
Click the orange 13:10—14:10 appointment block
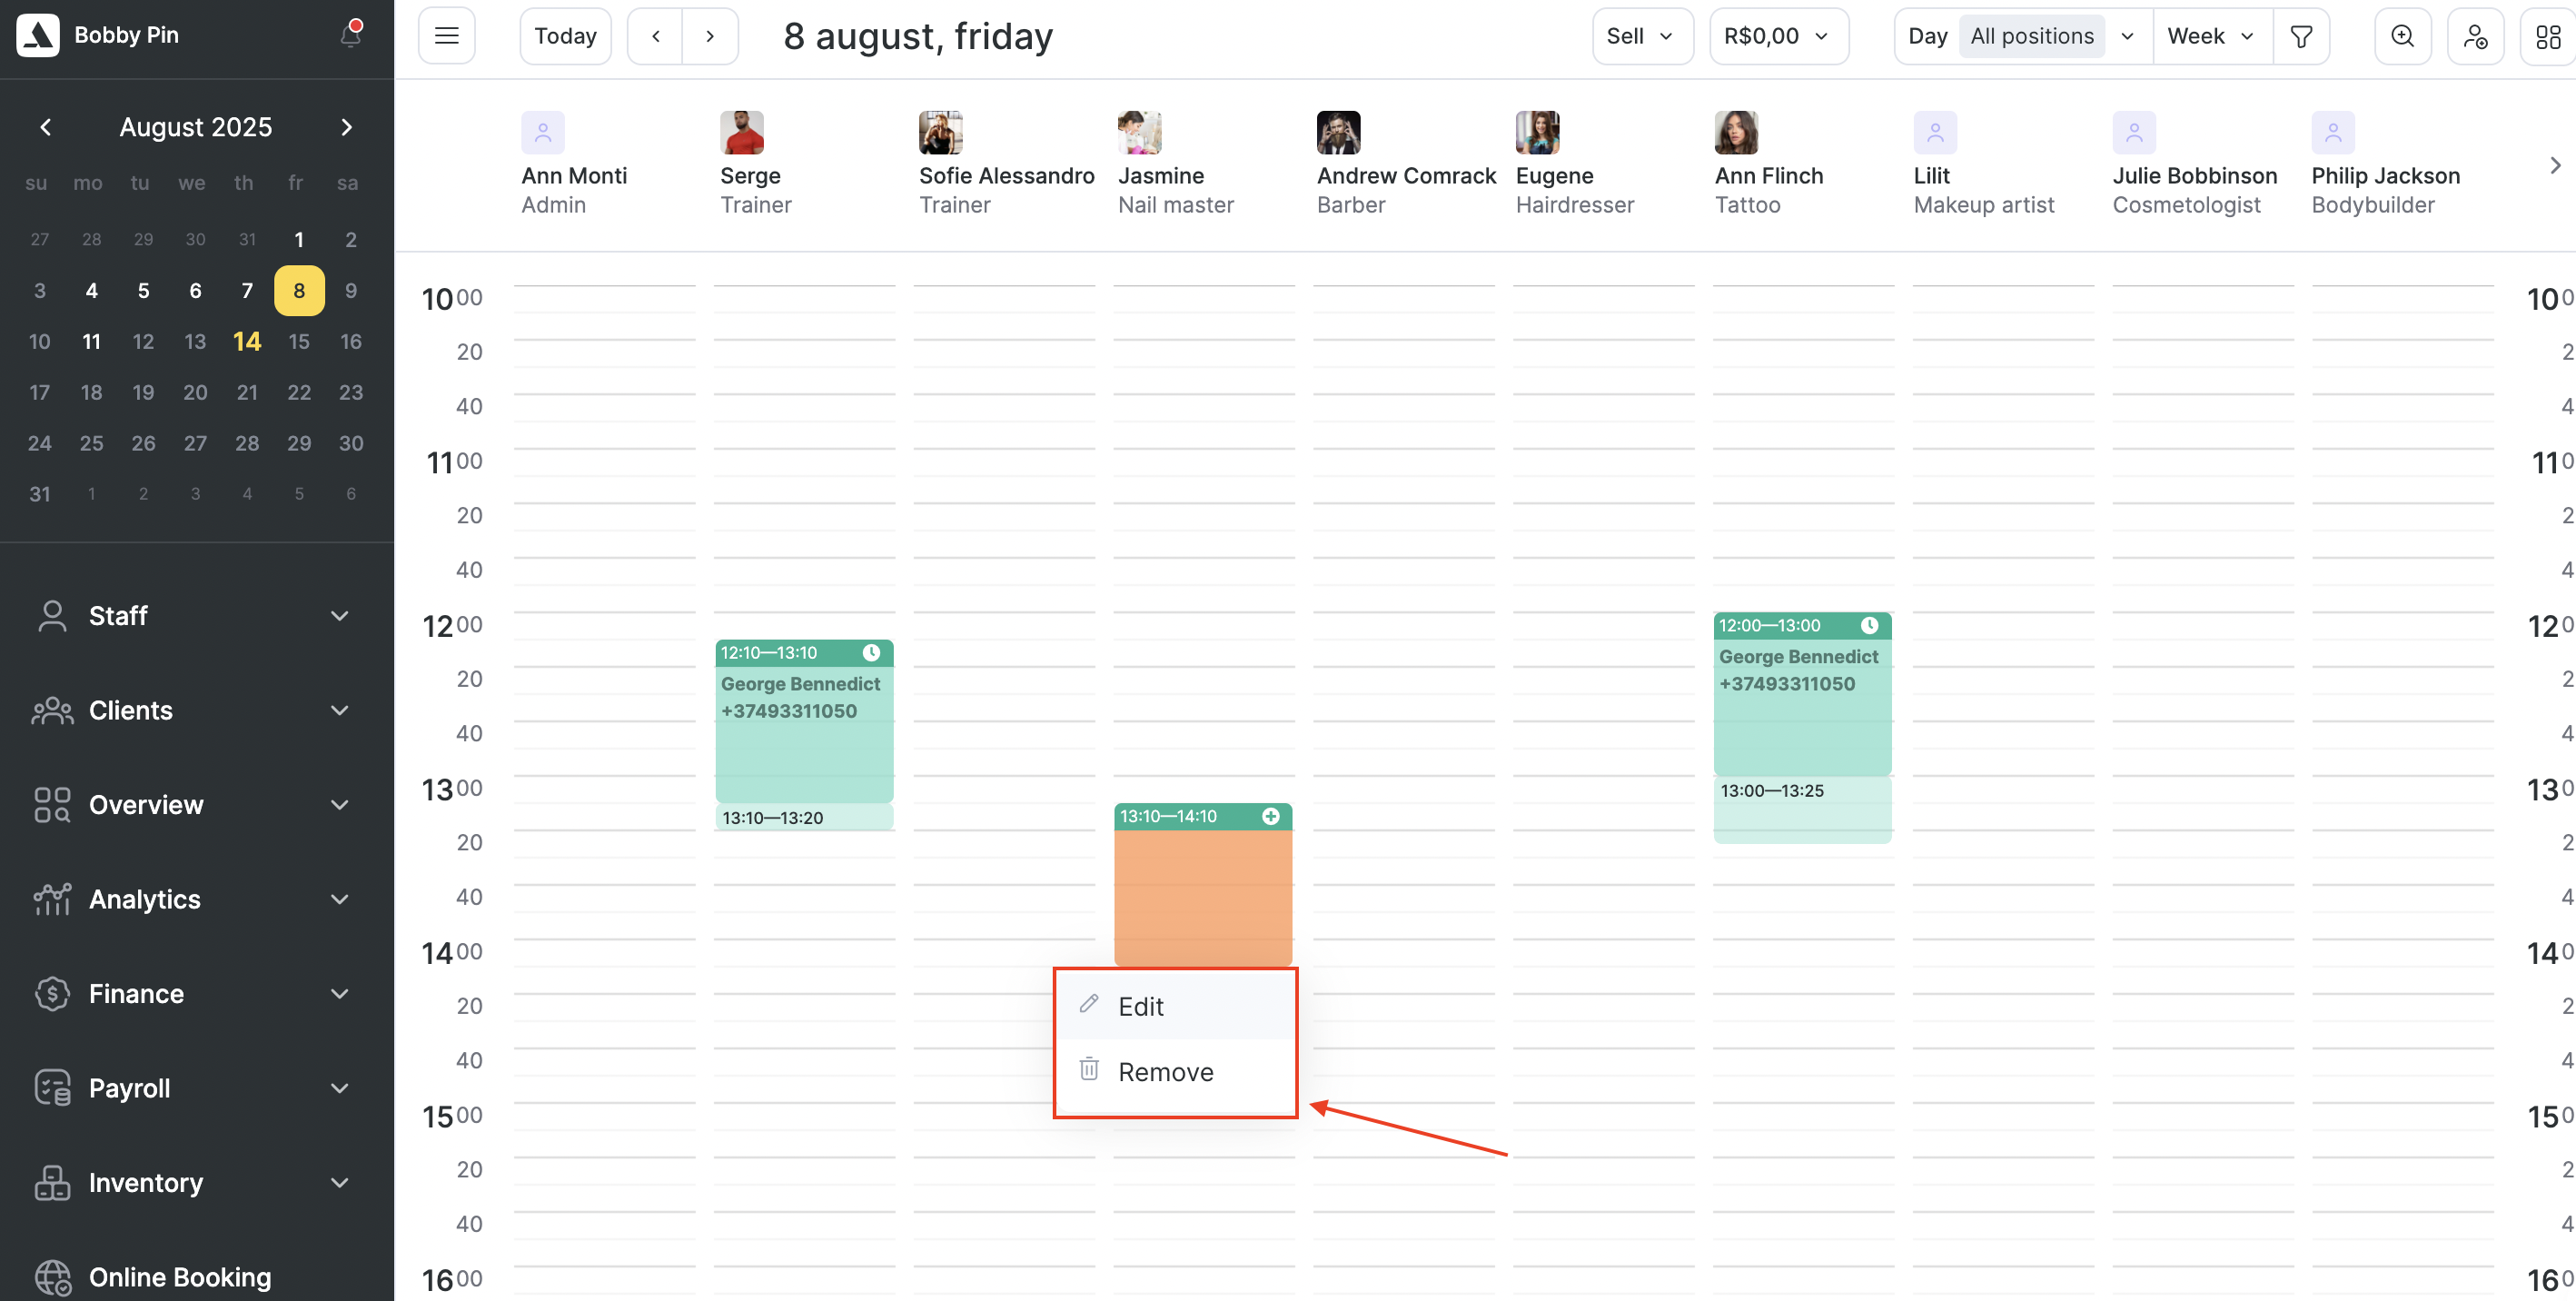pos(1203,895)
